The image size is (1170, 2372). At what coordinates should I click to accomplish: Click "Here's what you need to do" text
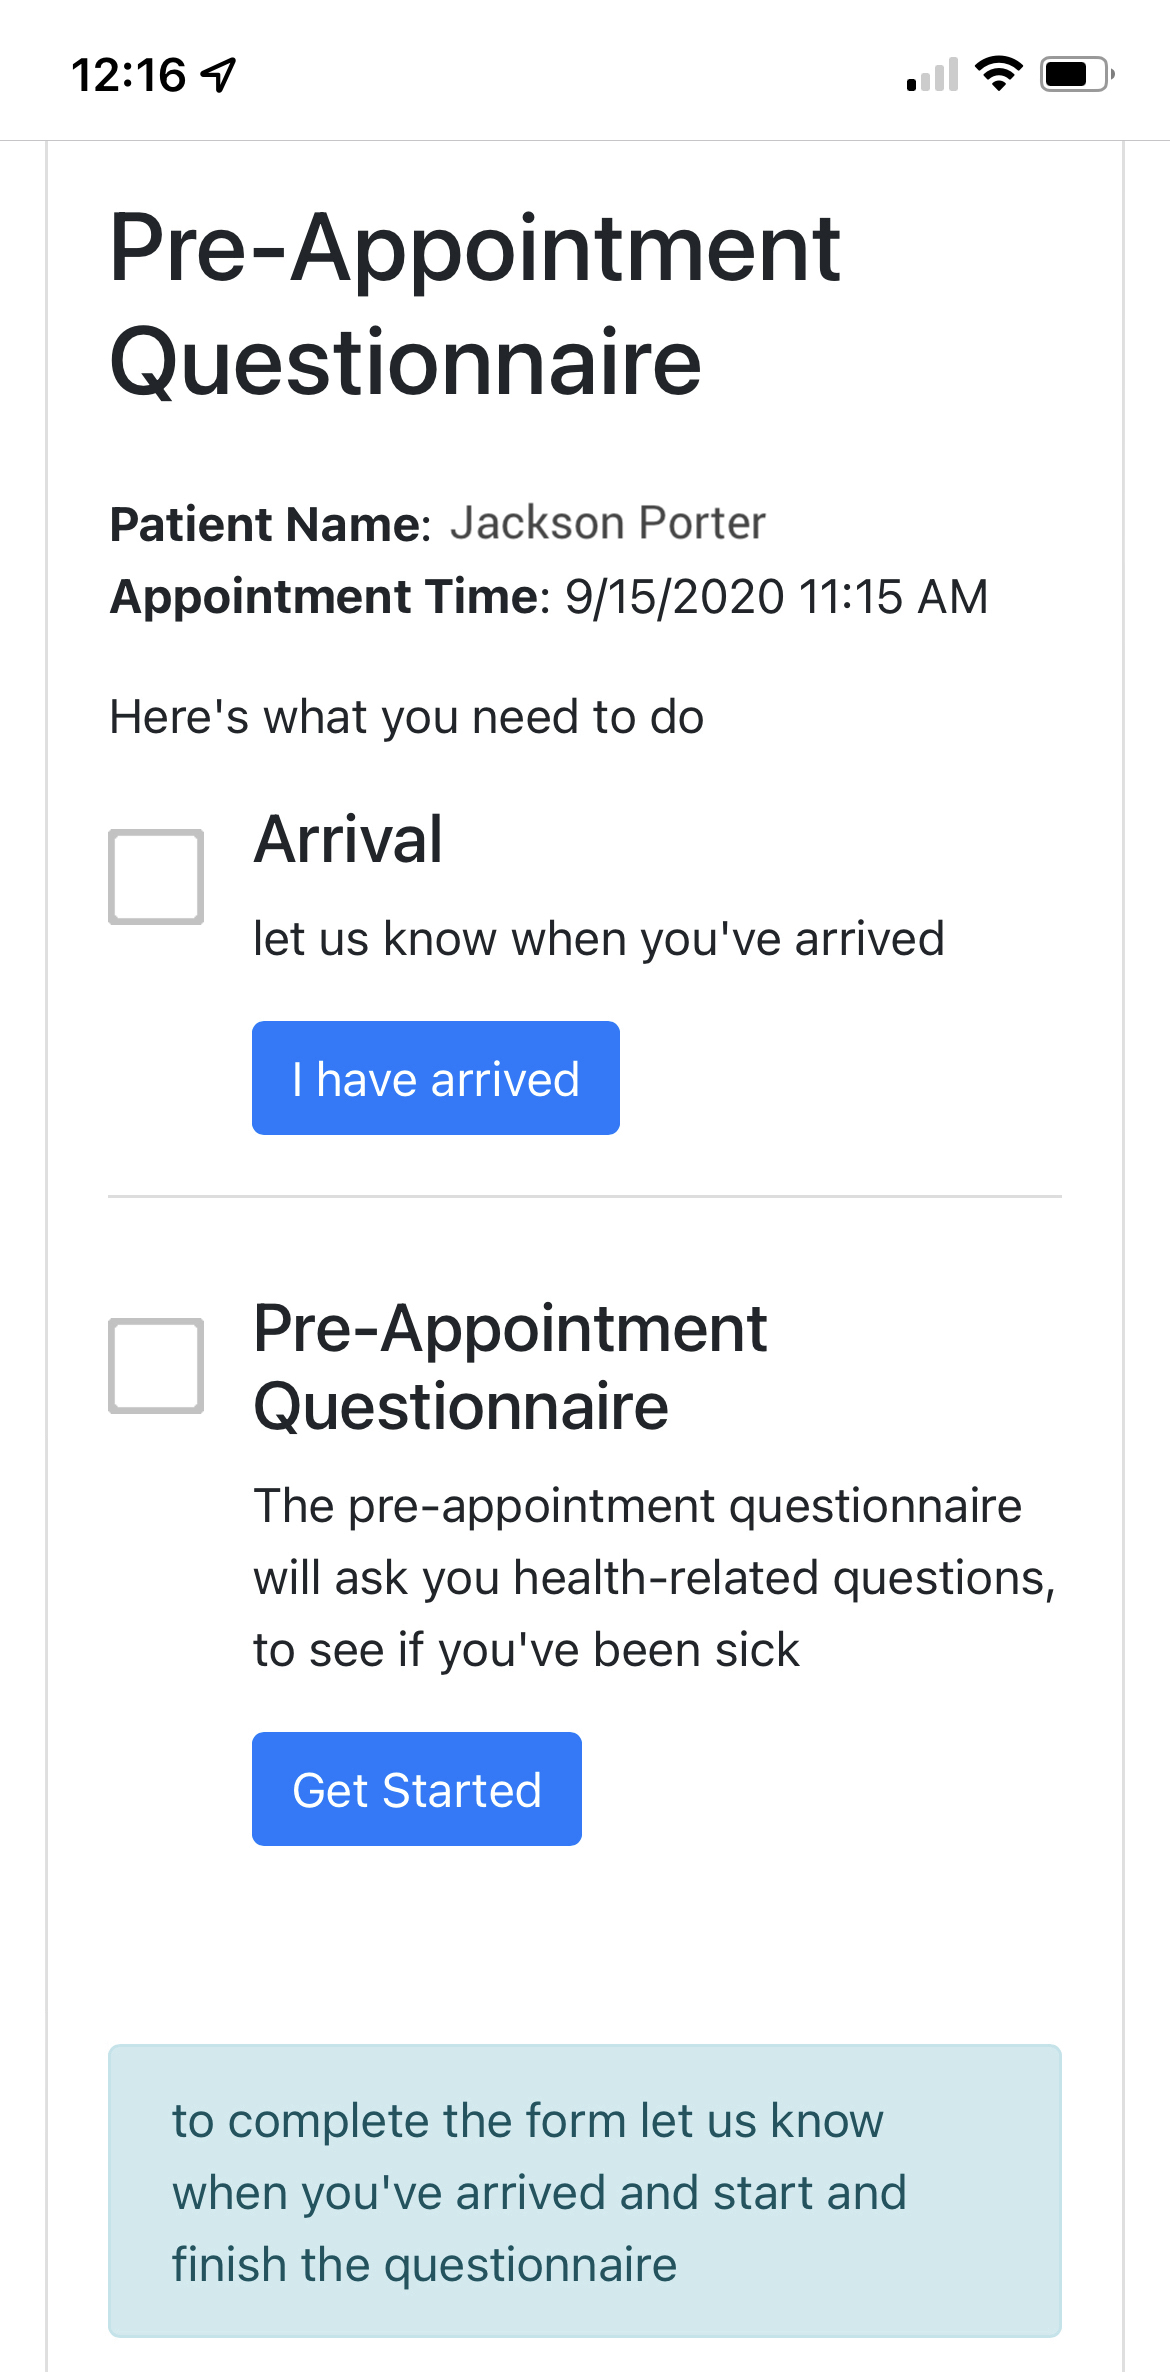406,717
